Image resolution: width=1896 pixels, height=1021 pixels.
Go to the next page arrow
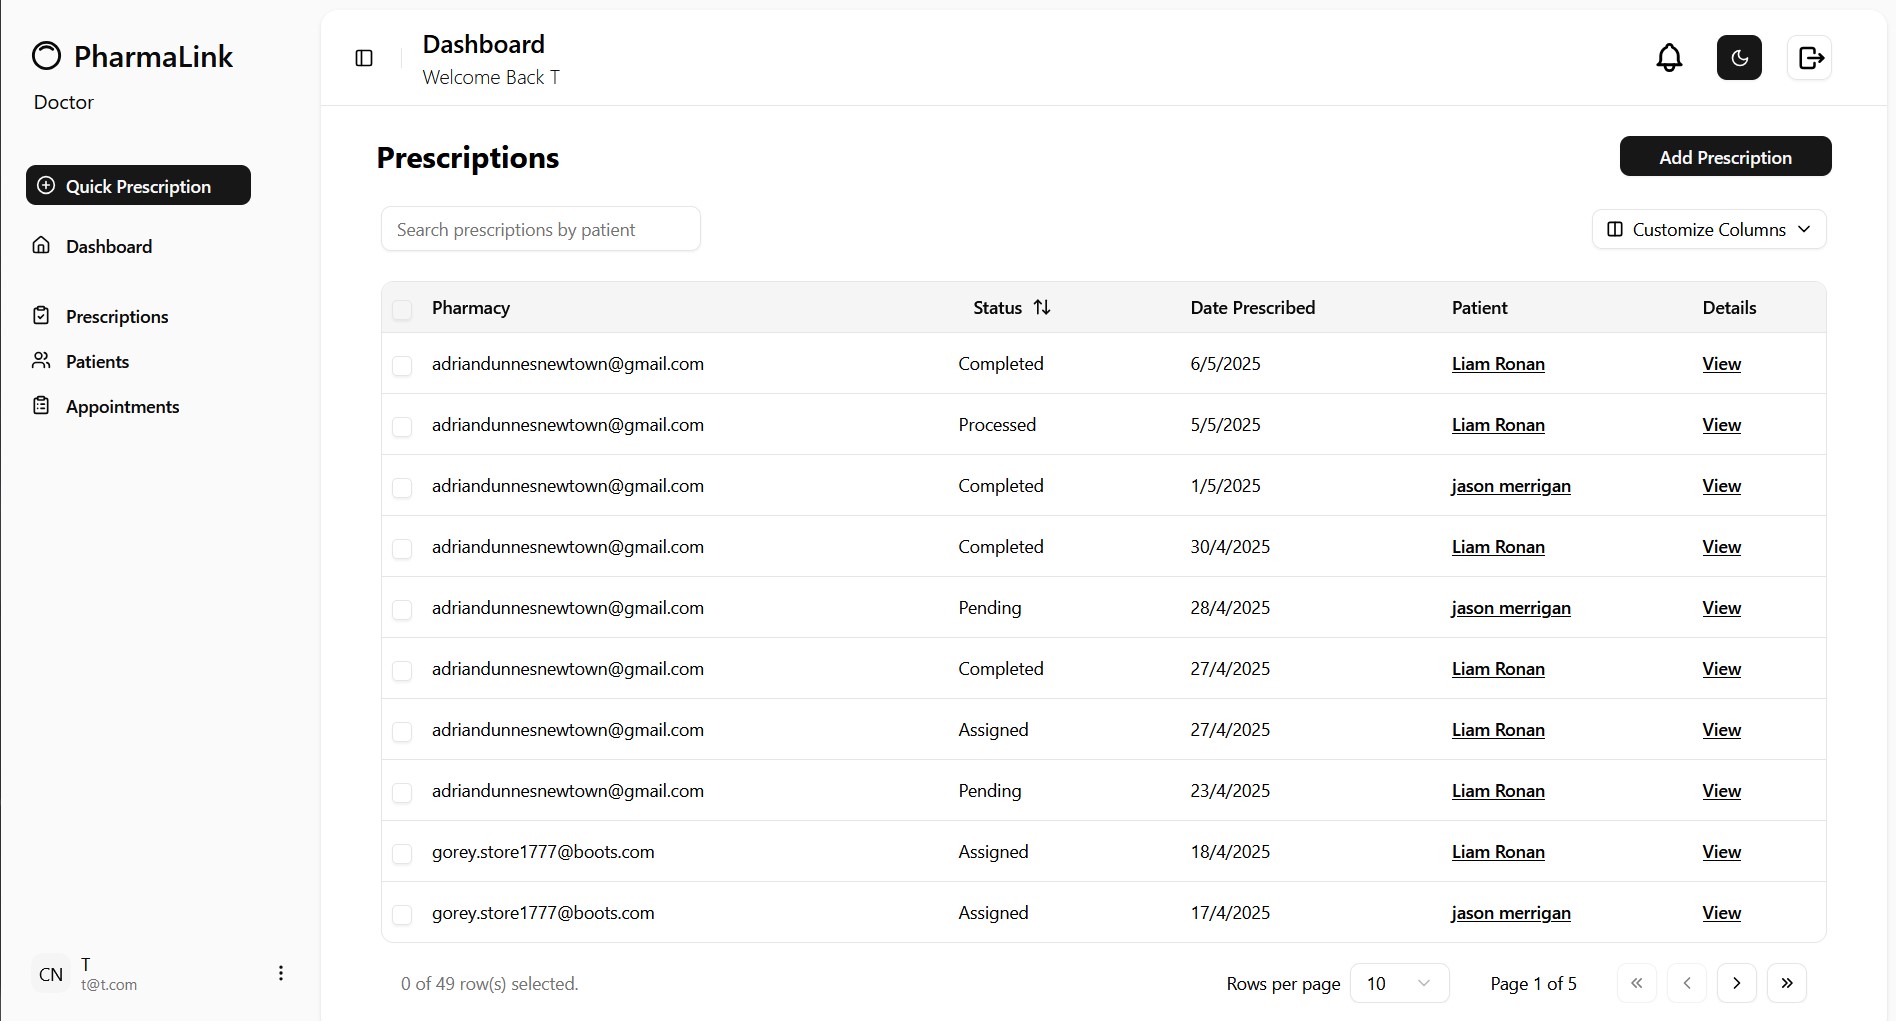(x=1737, y=983)
